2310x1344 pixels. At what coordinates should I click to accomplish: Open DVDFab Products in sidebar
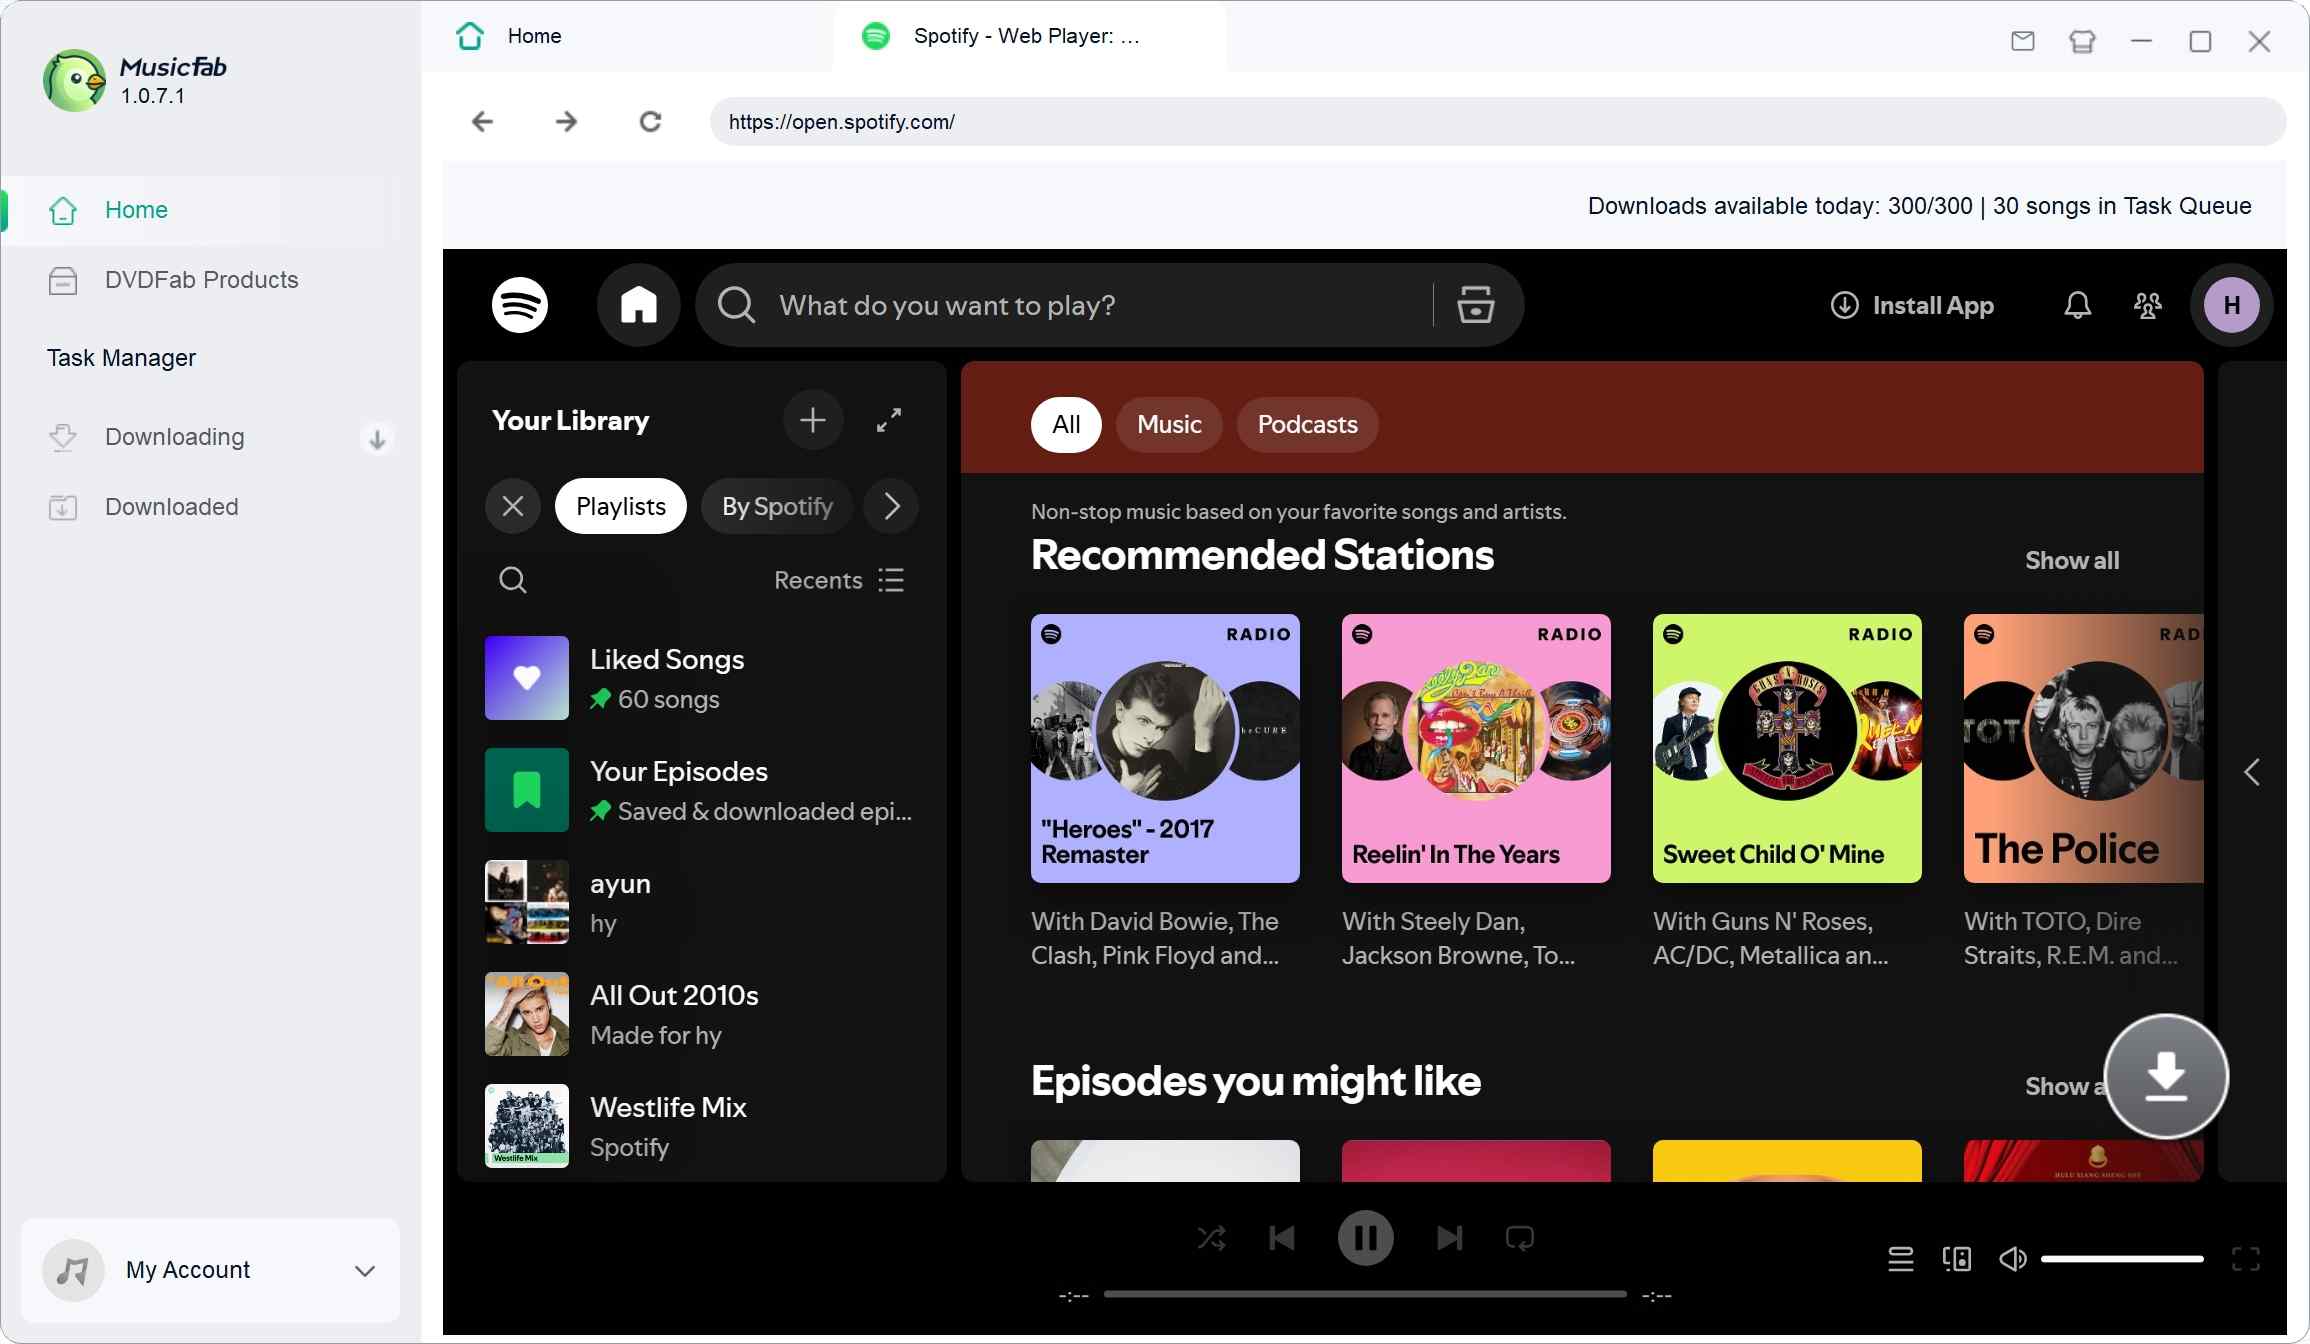pyautogui.click(x=210, y=280)
